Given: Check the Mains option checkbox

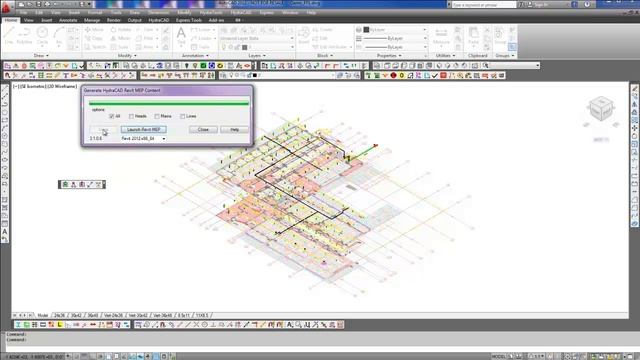Looking at the screenshot, I should (157, 116).
